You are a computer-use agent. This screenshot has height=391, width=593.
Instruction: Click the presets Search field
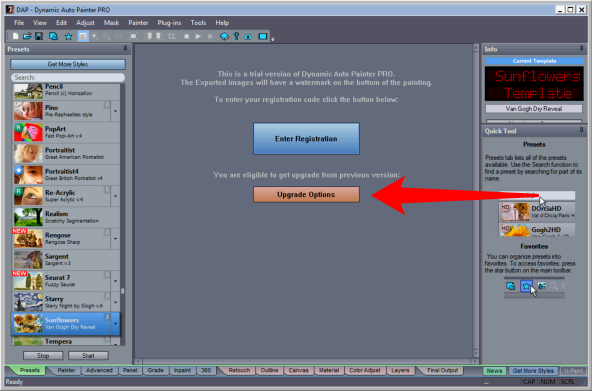[x=68, y=77]
